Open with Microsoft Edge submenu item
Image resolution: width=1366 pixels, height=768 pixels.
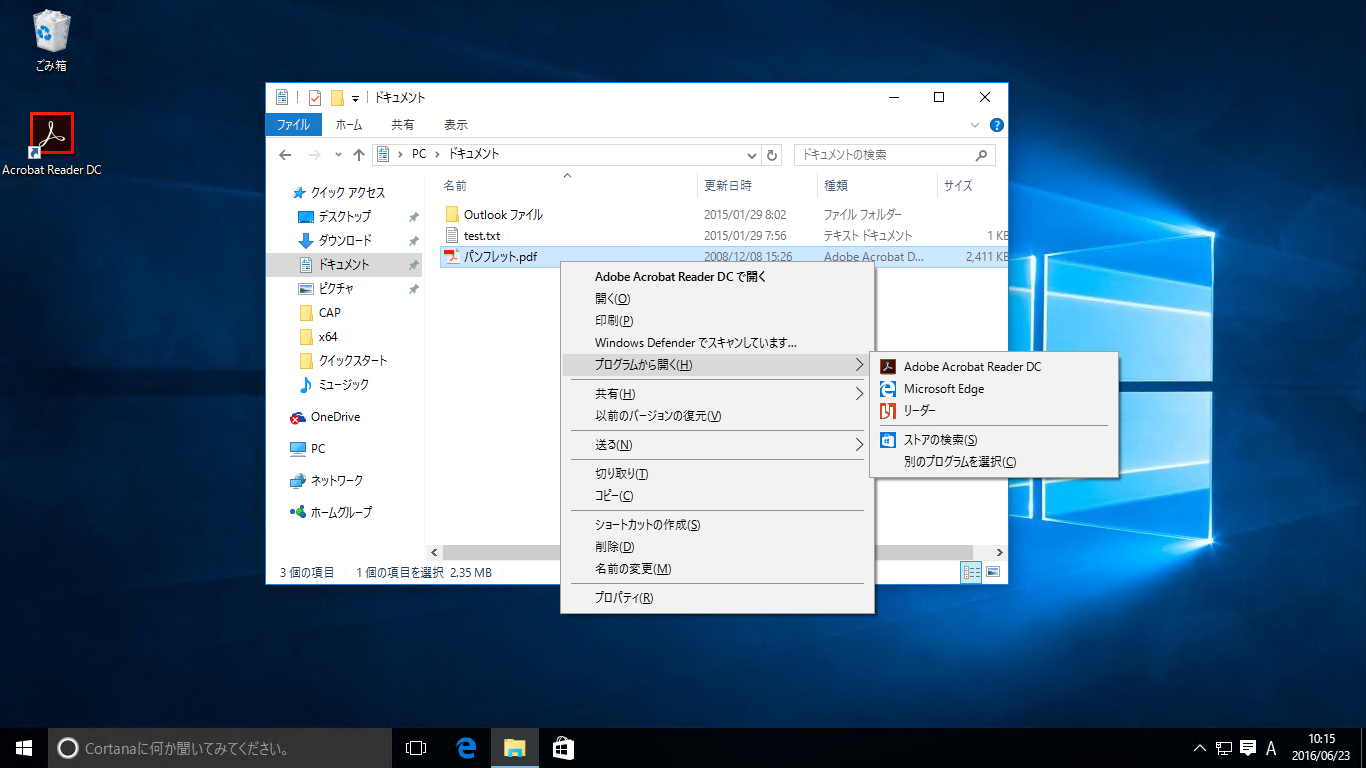[x=994, y=389]
